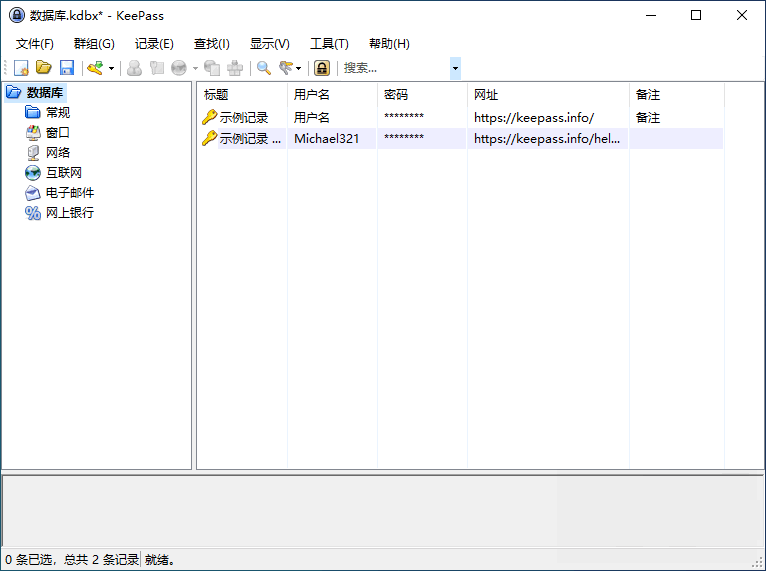Open the 显示(V) menu
Viewport: 766px width, 571px height.
point(270,44)
